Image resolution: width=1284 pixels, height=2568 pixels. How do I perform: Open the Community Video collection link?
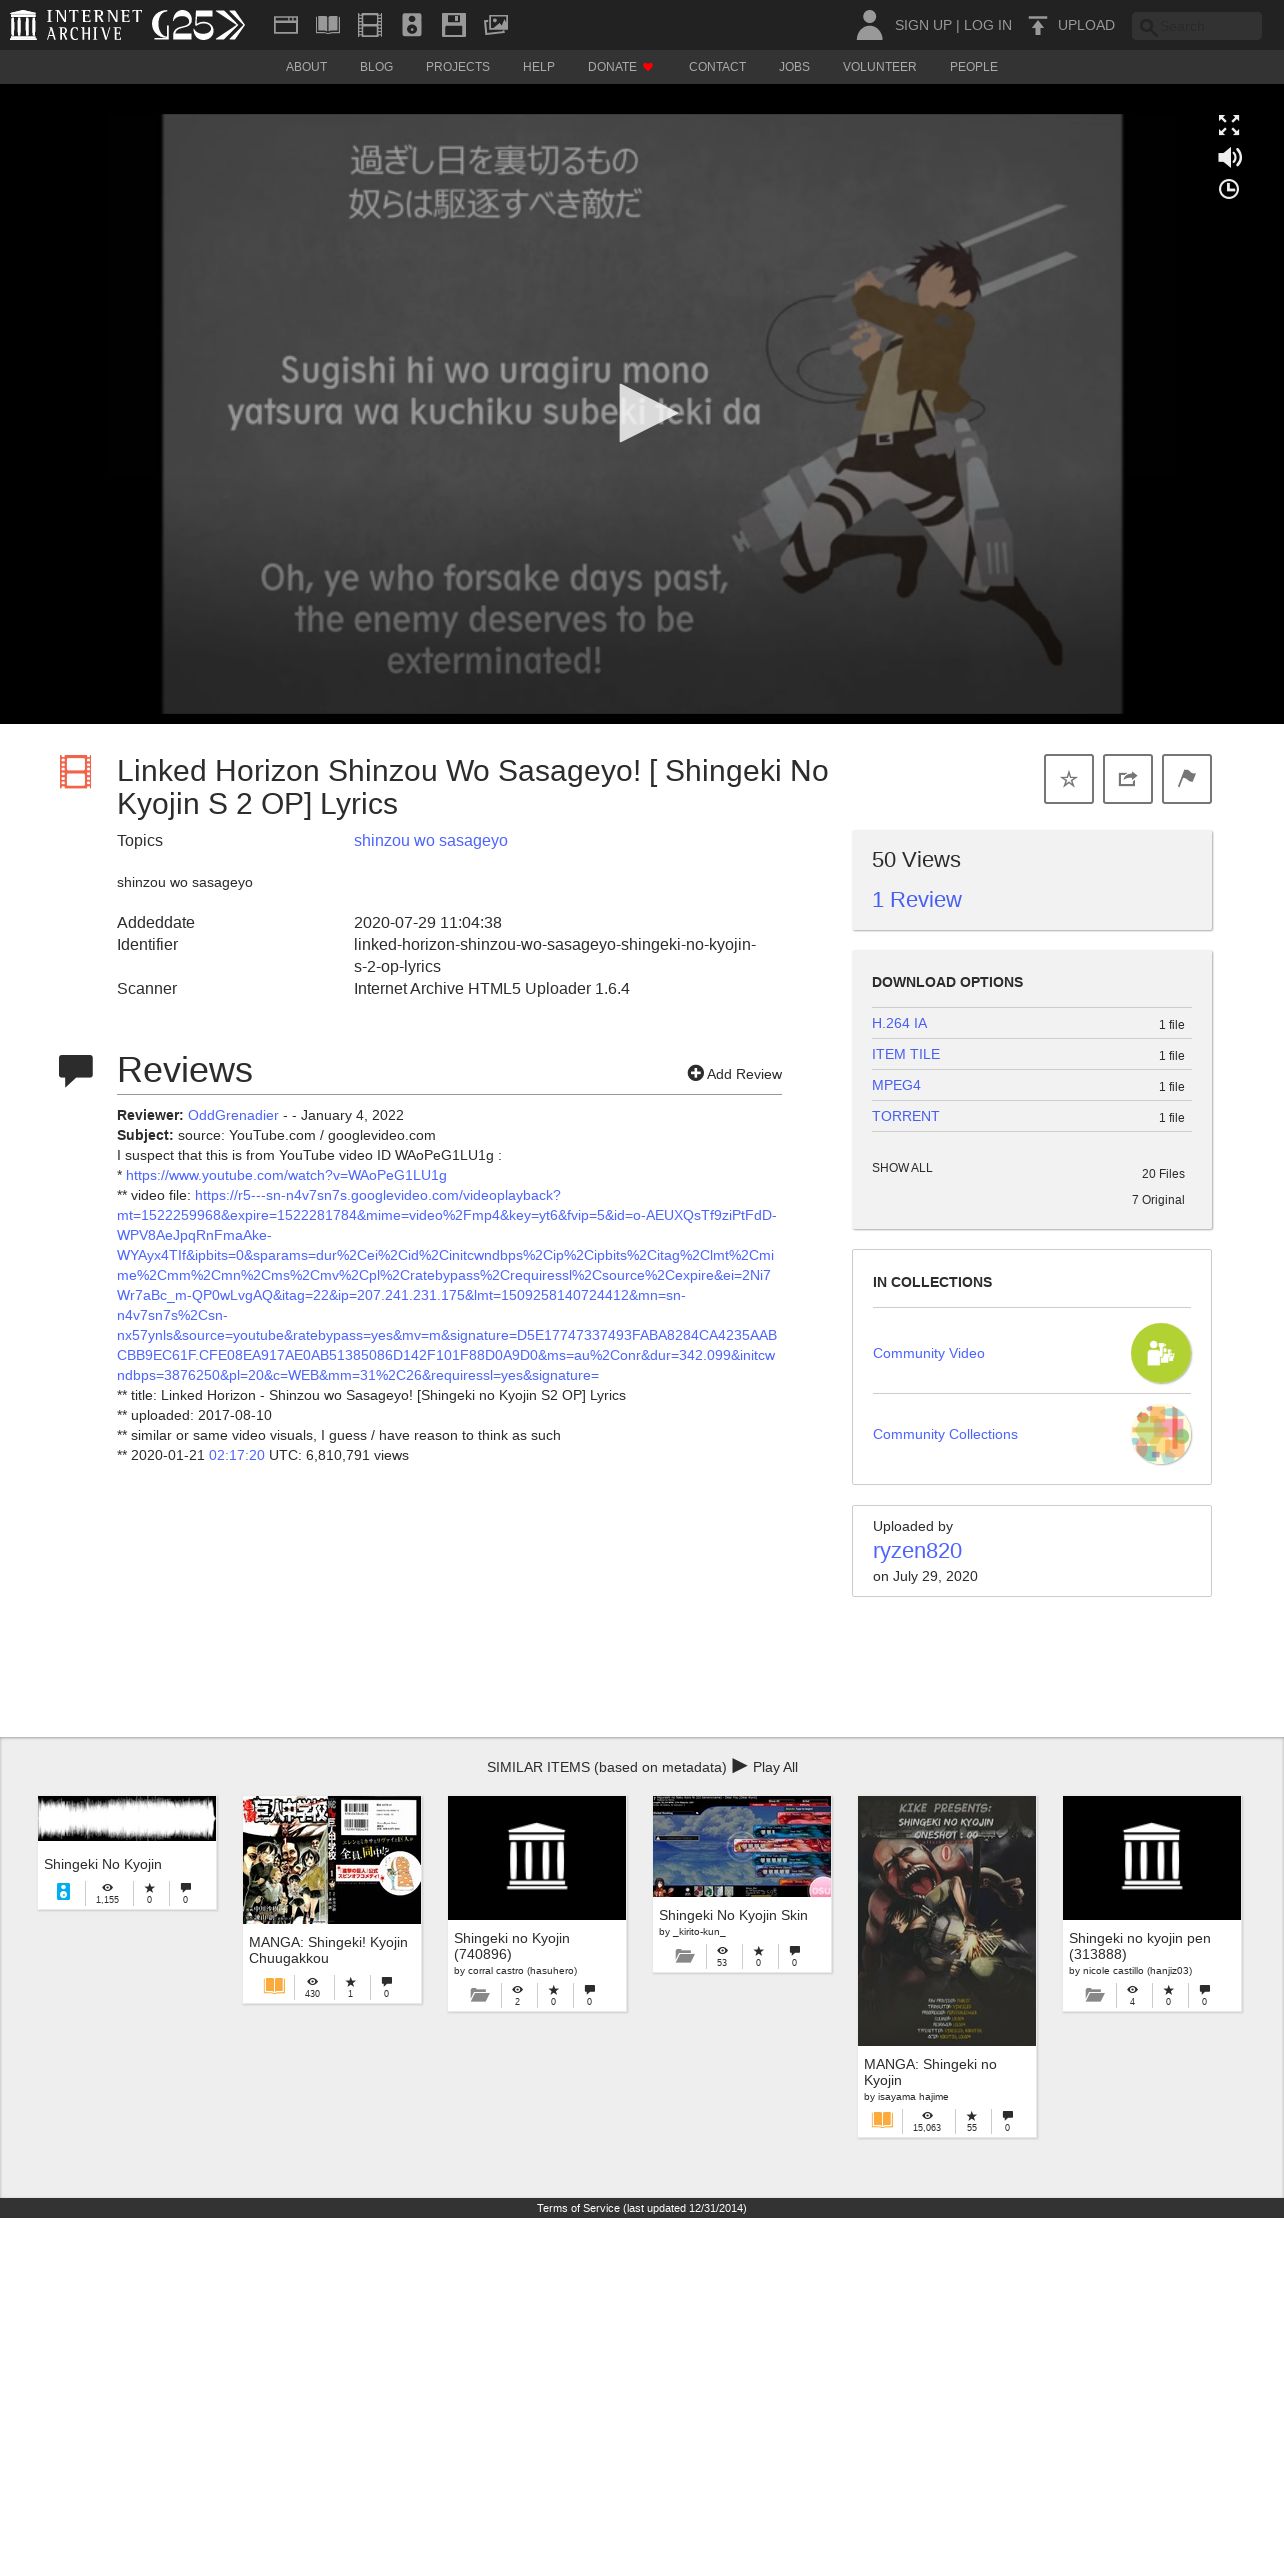928,1353
